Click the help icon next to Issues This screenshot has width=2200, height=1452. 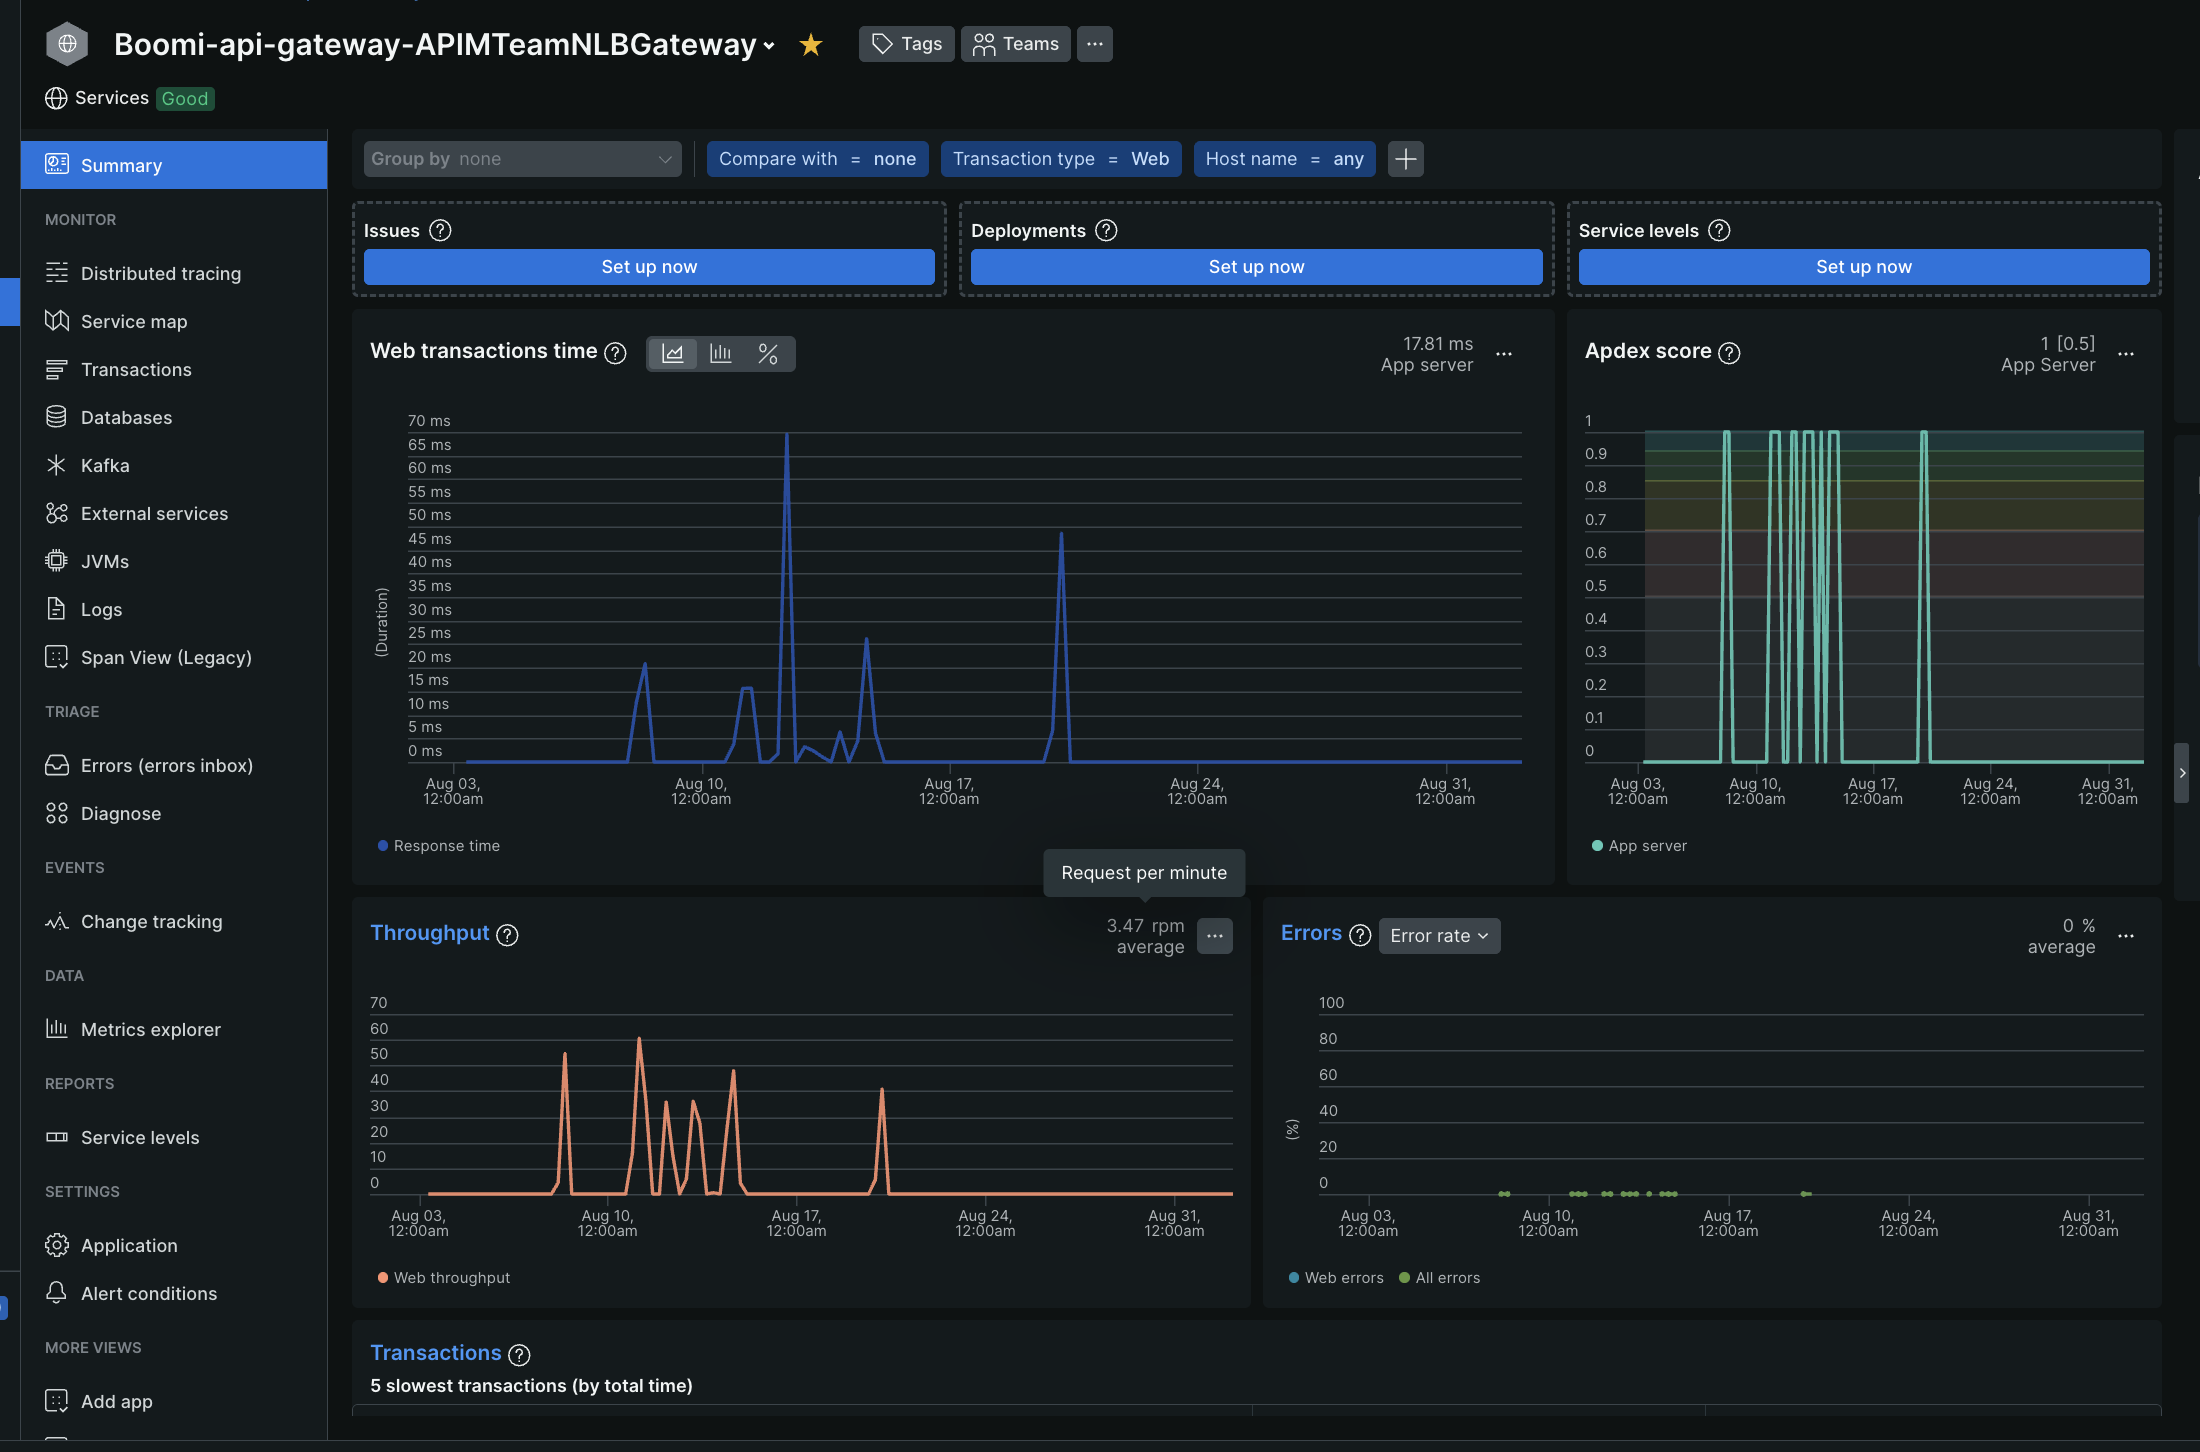click(x=440, y=231)
